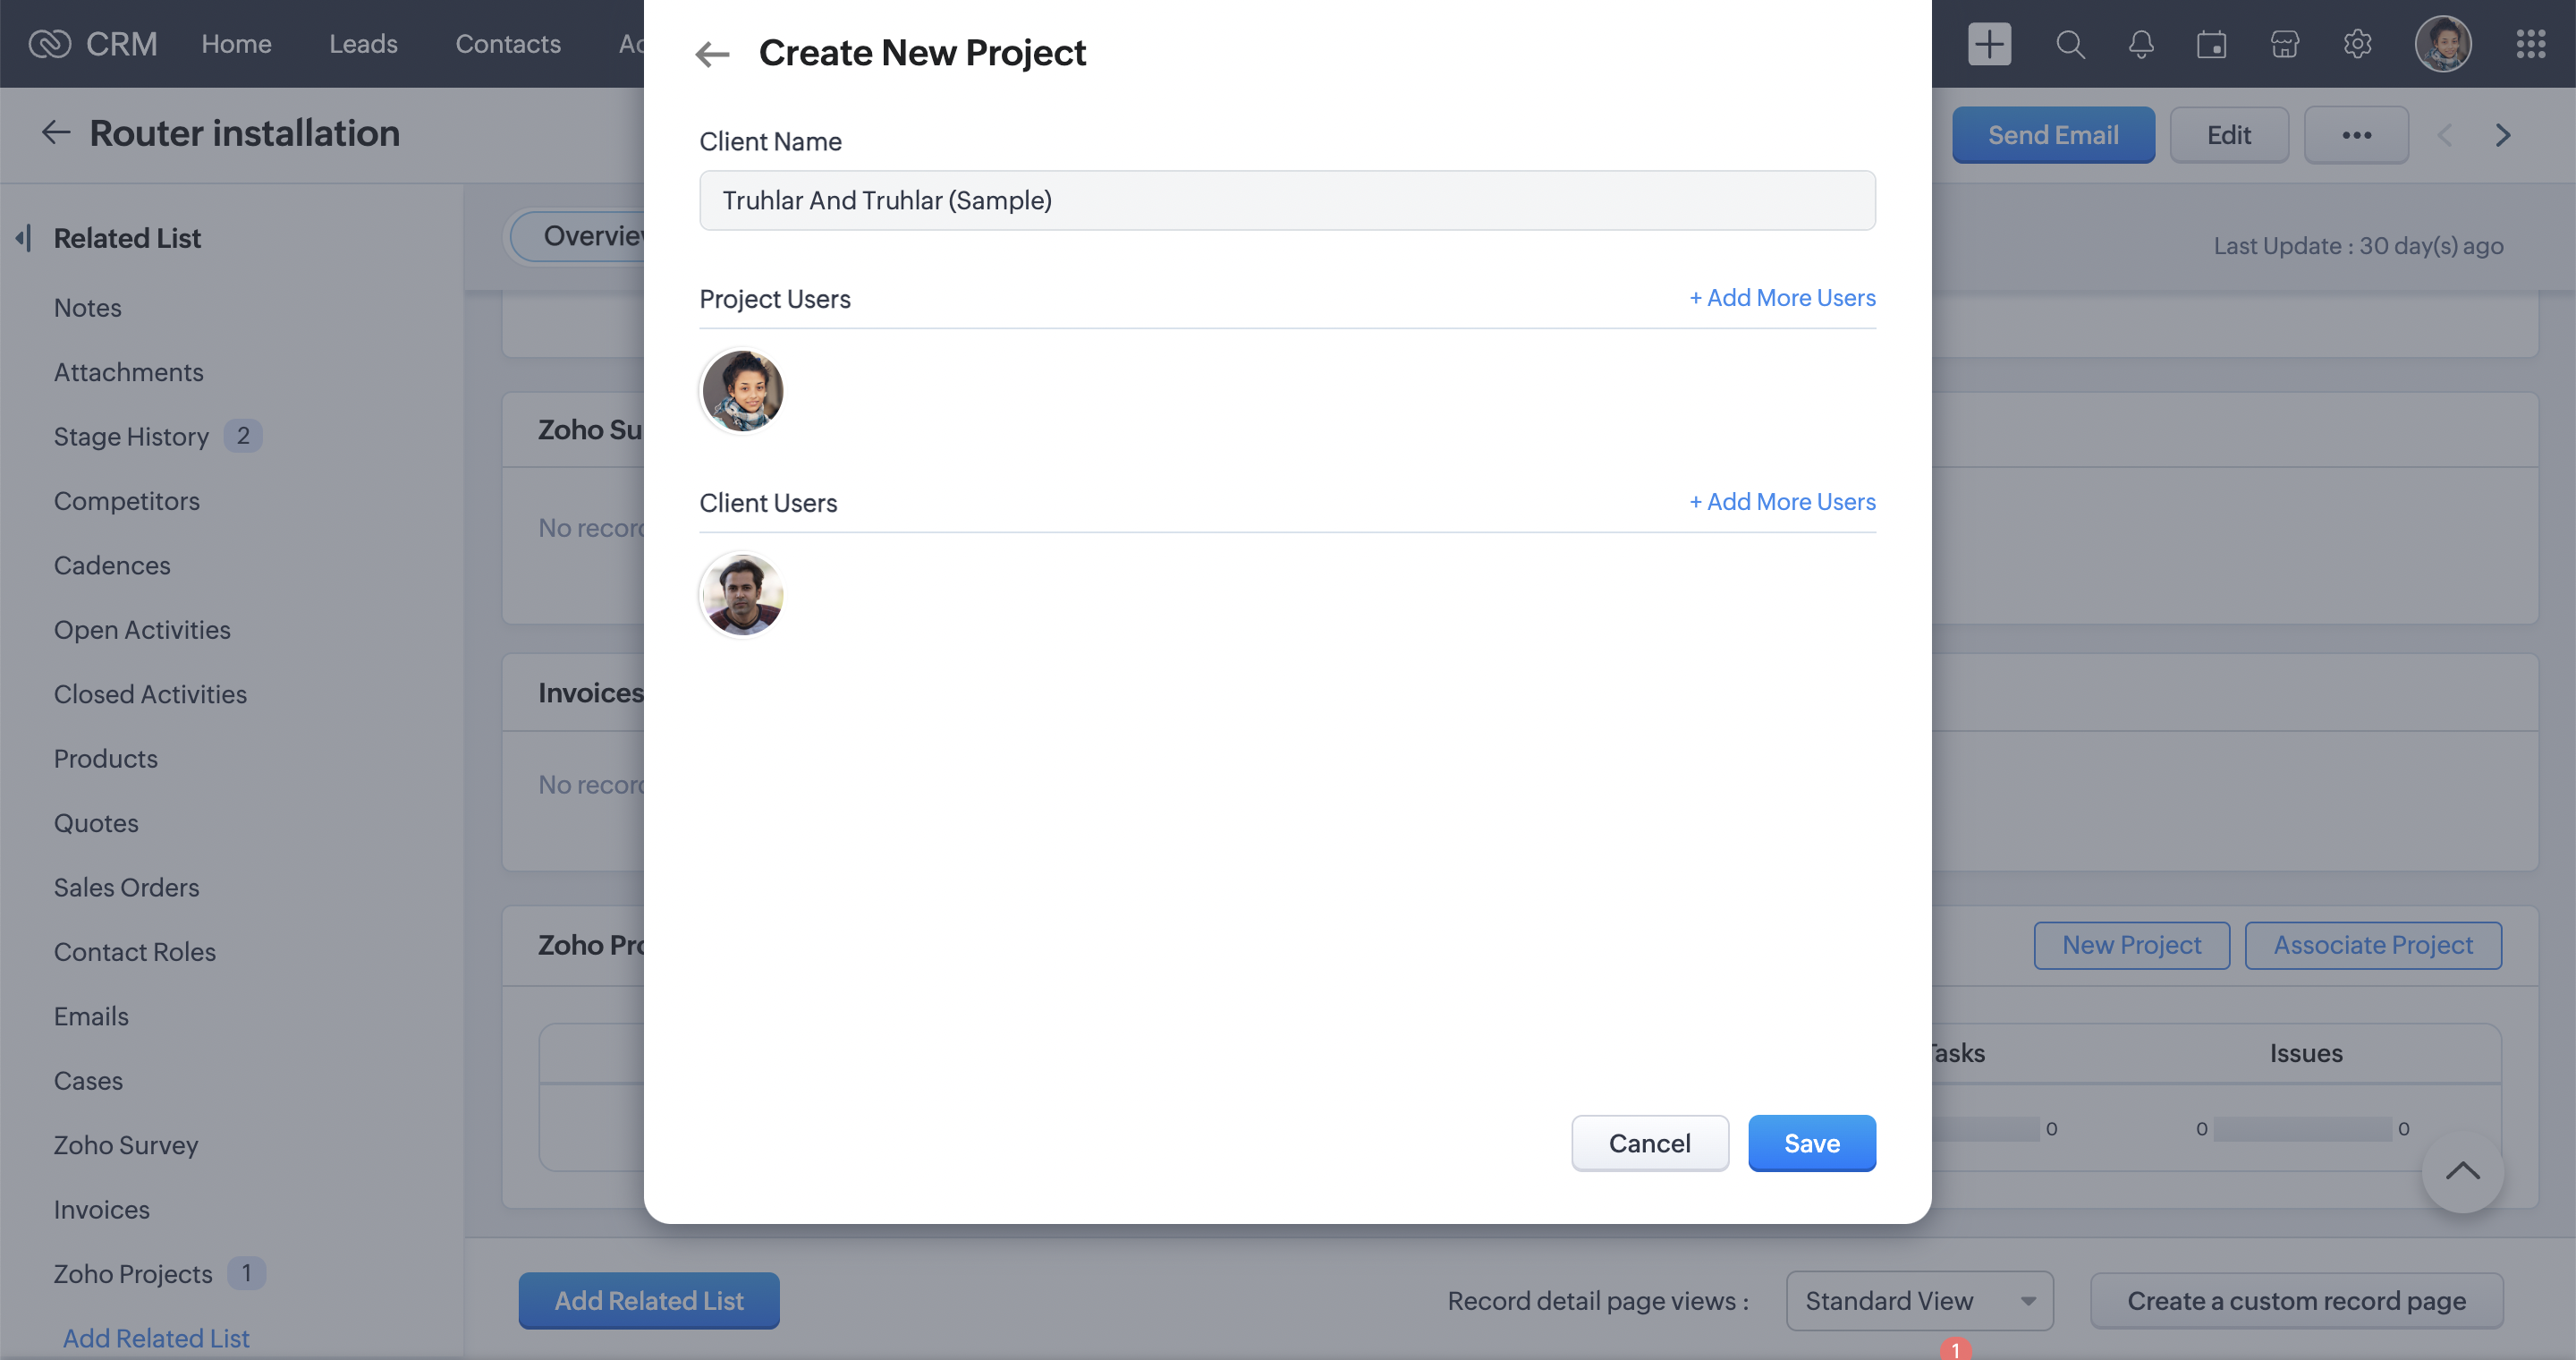Open the marketplace store icon
Screen dimensions: 2576x1360
(2284, 44)
